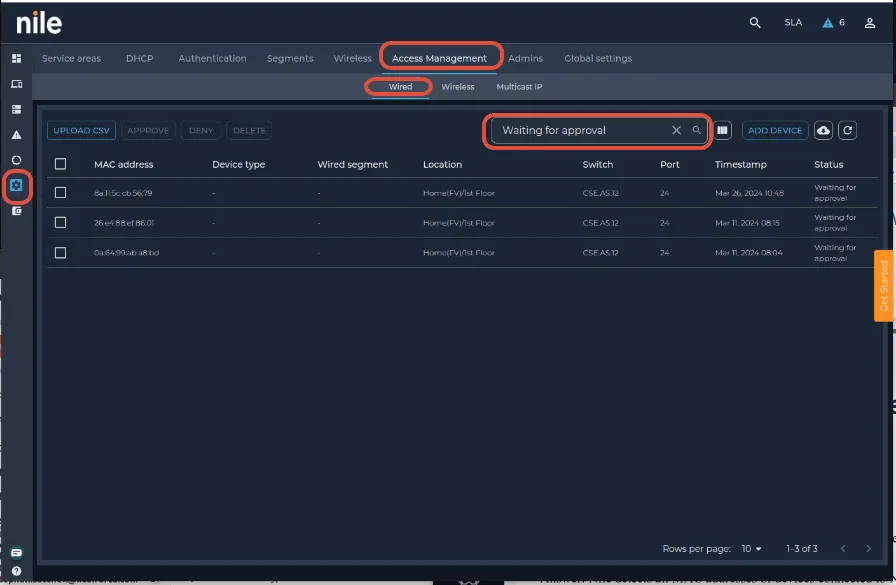
Task: Open the Authentication tab
Action: click(212, 58)
